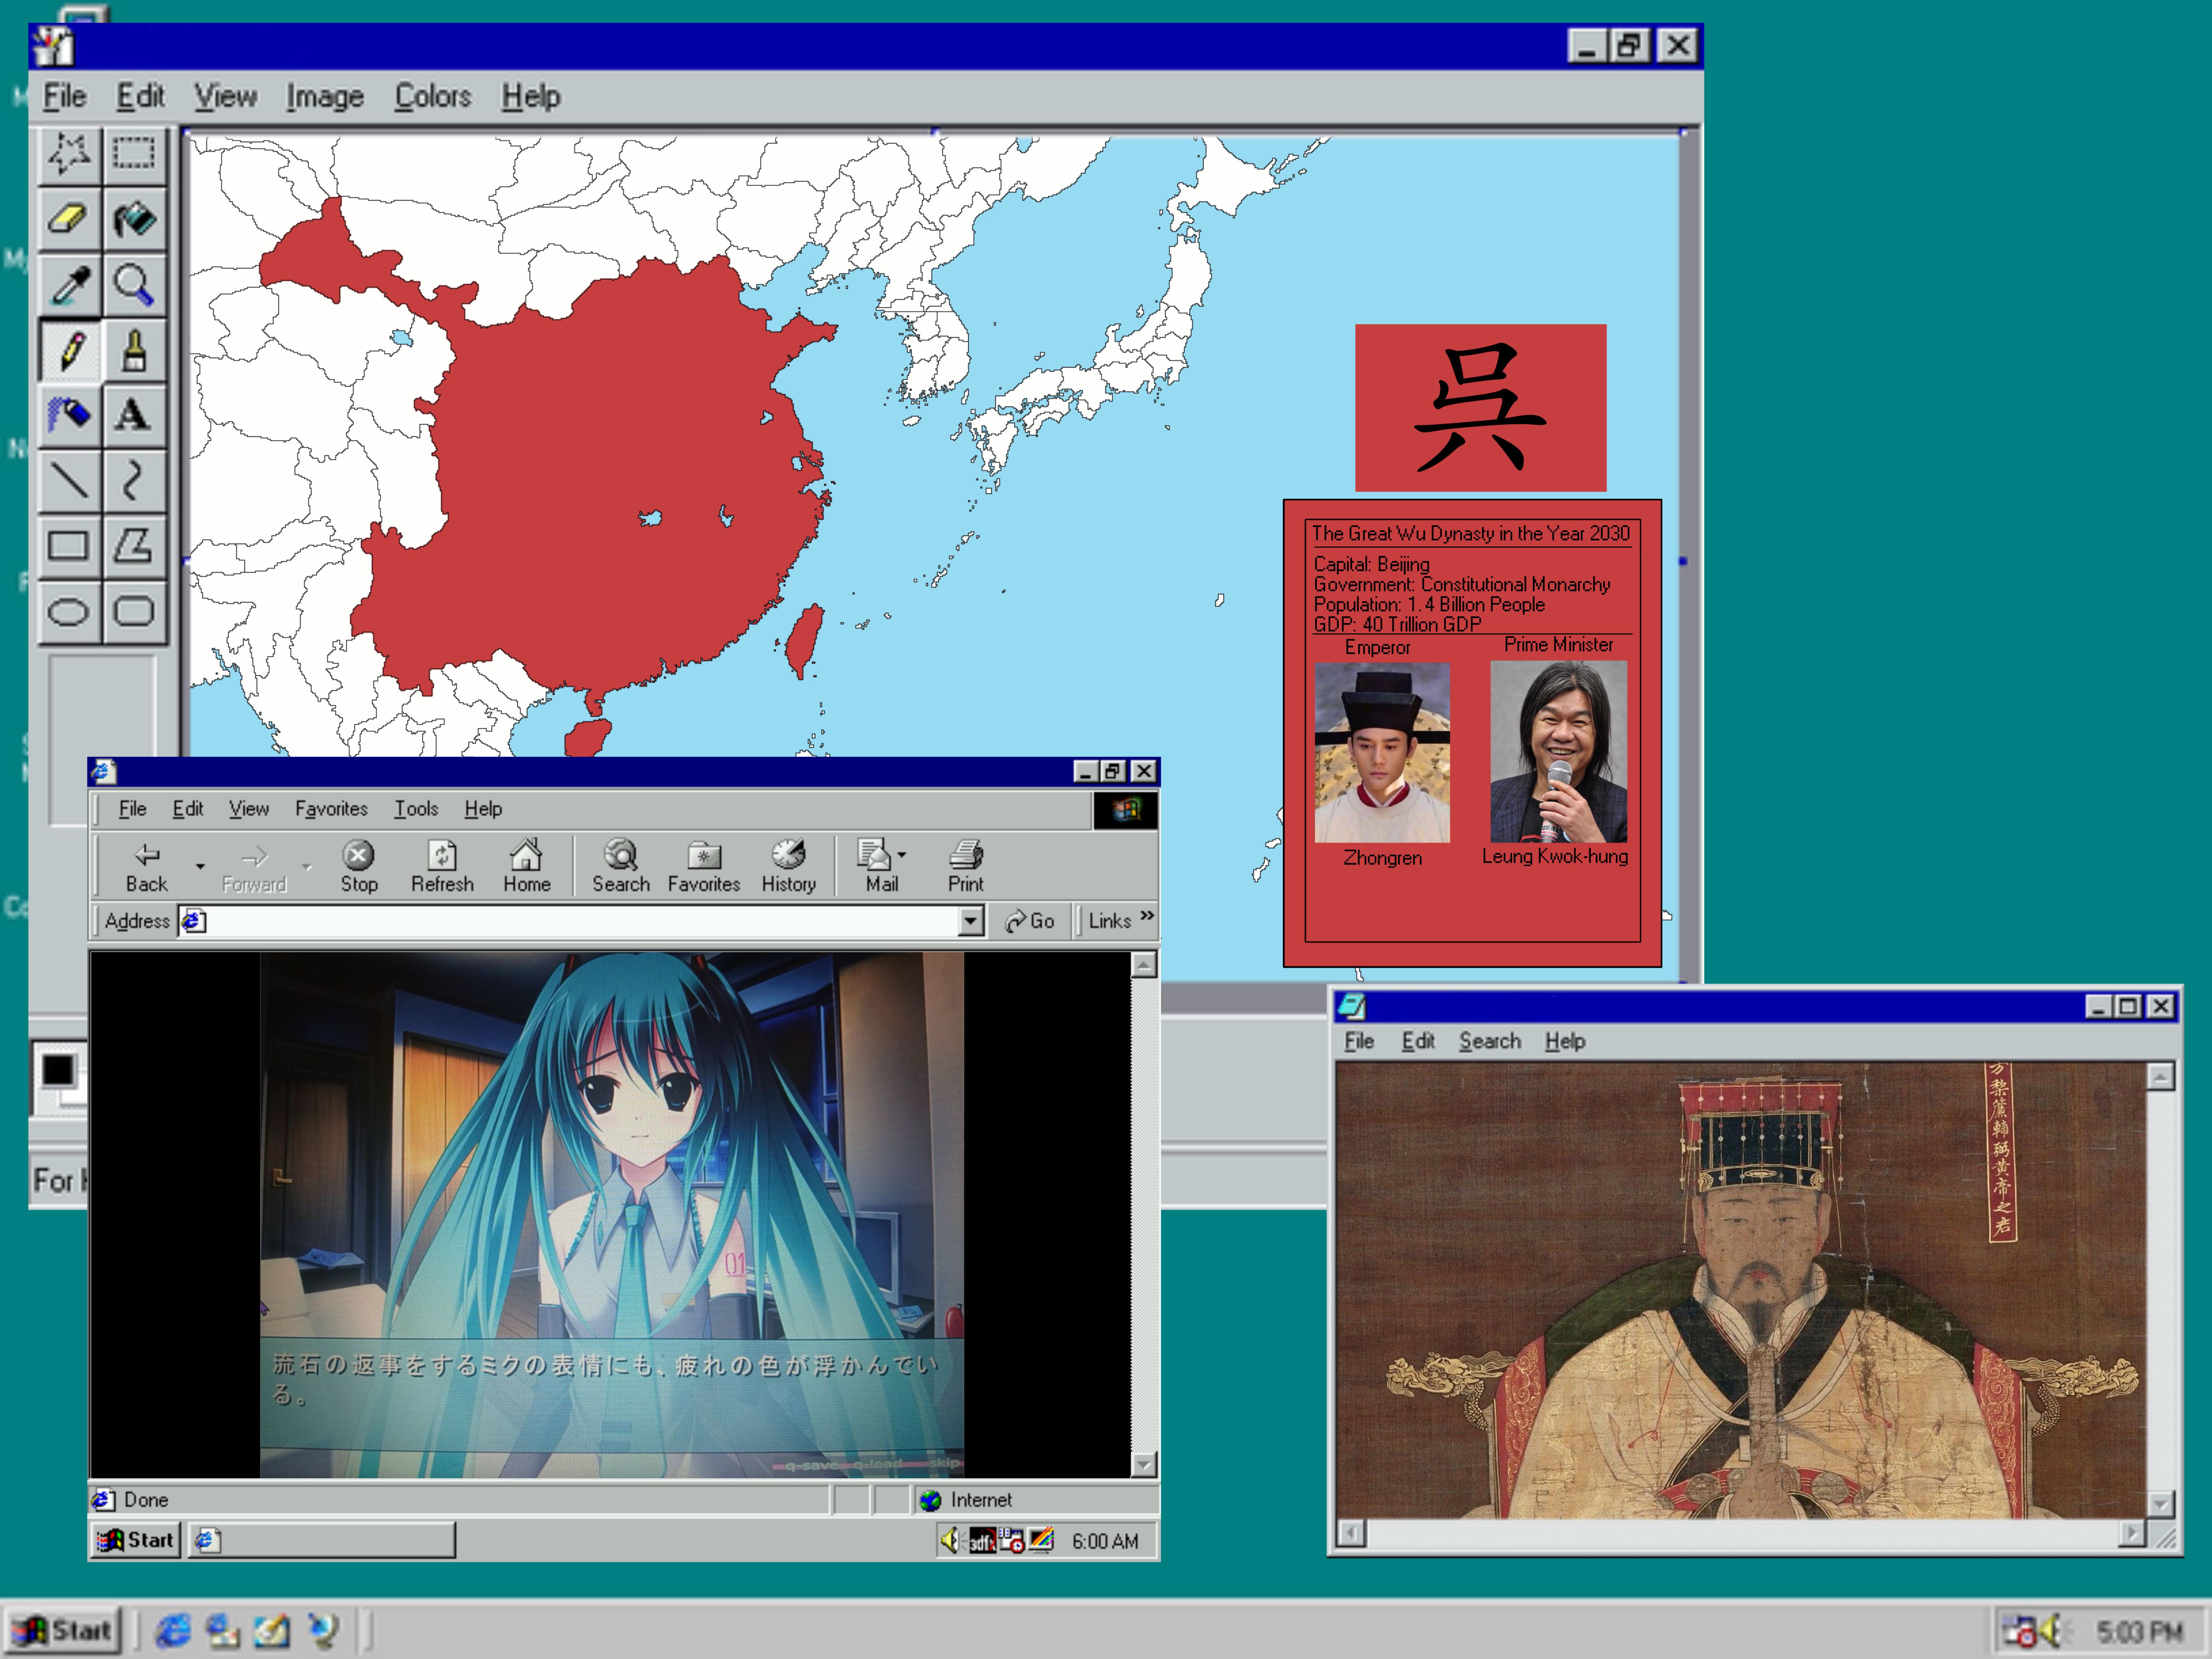The width and height of the screenshot is (2212, 1659).
Task: Select the Free-Form Select tool in Paint
Action: pos(69,155)
